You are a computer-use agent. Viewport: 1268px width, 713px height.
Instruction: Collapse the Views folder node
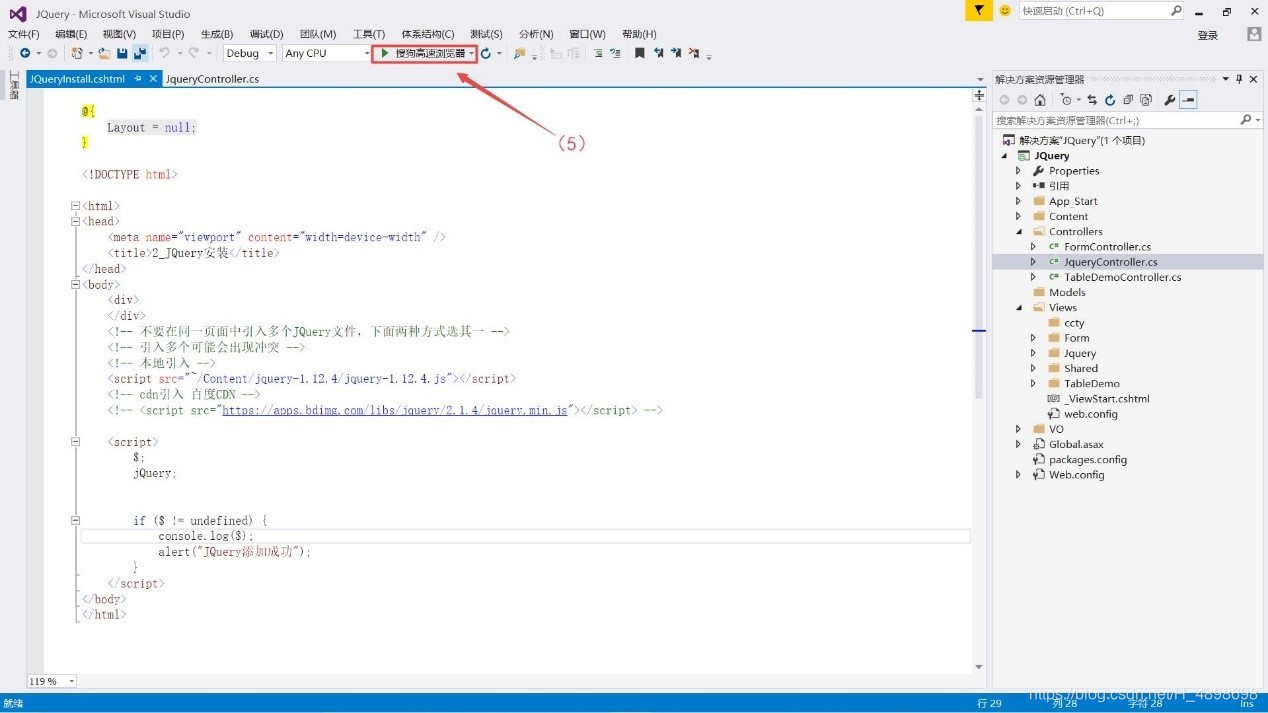tap(1019, 308)
